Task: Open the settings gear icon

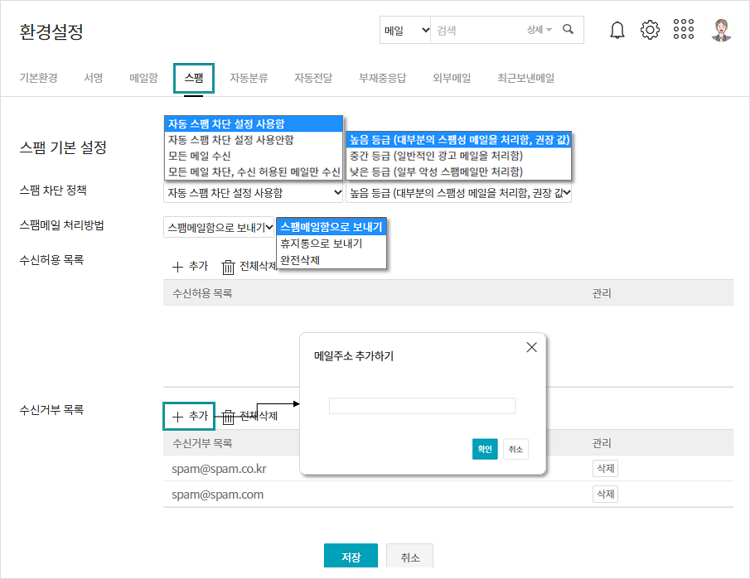Action: pyautogui.click(x=650, y=30)
